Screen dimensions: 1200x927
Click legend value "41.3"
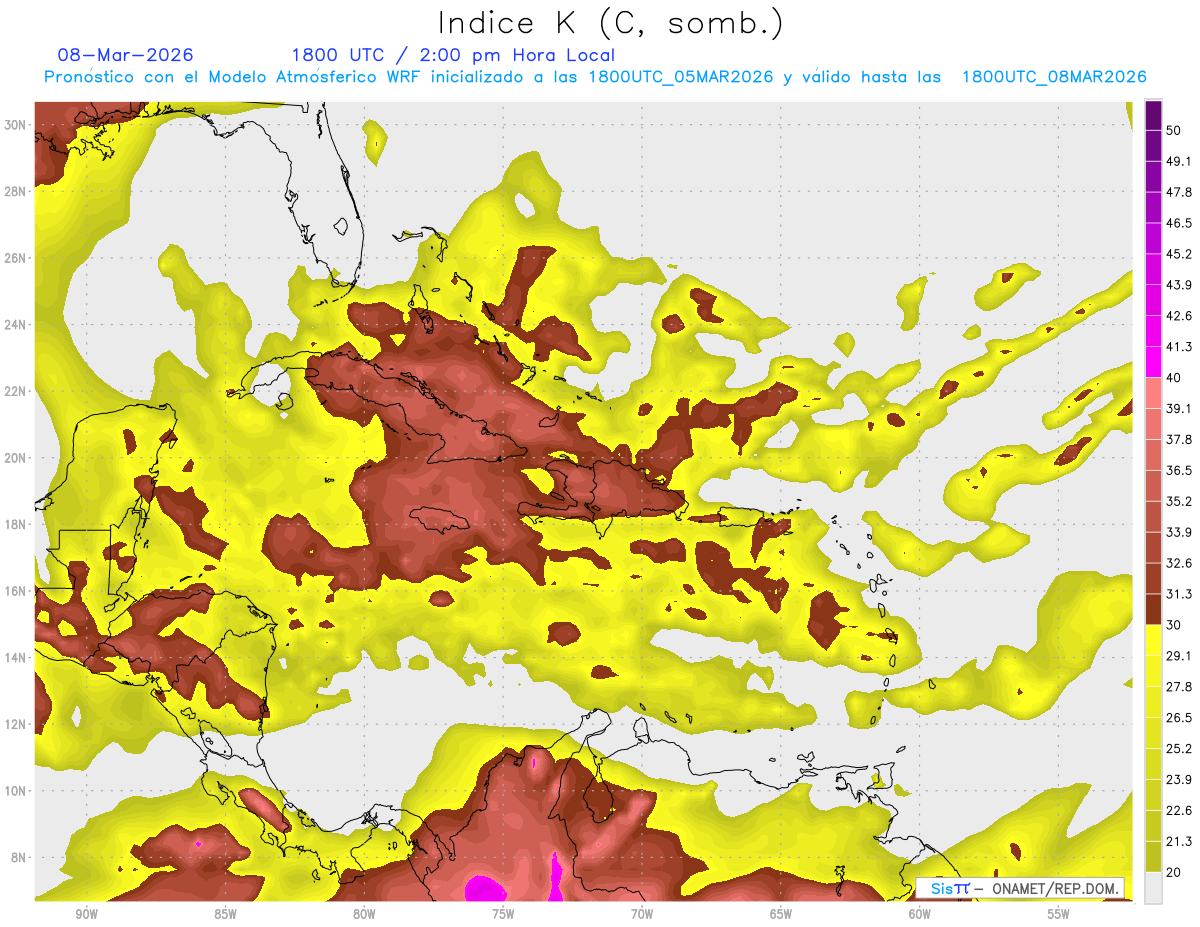point(1179,347)
